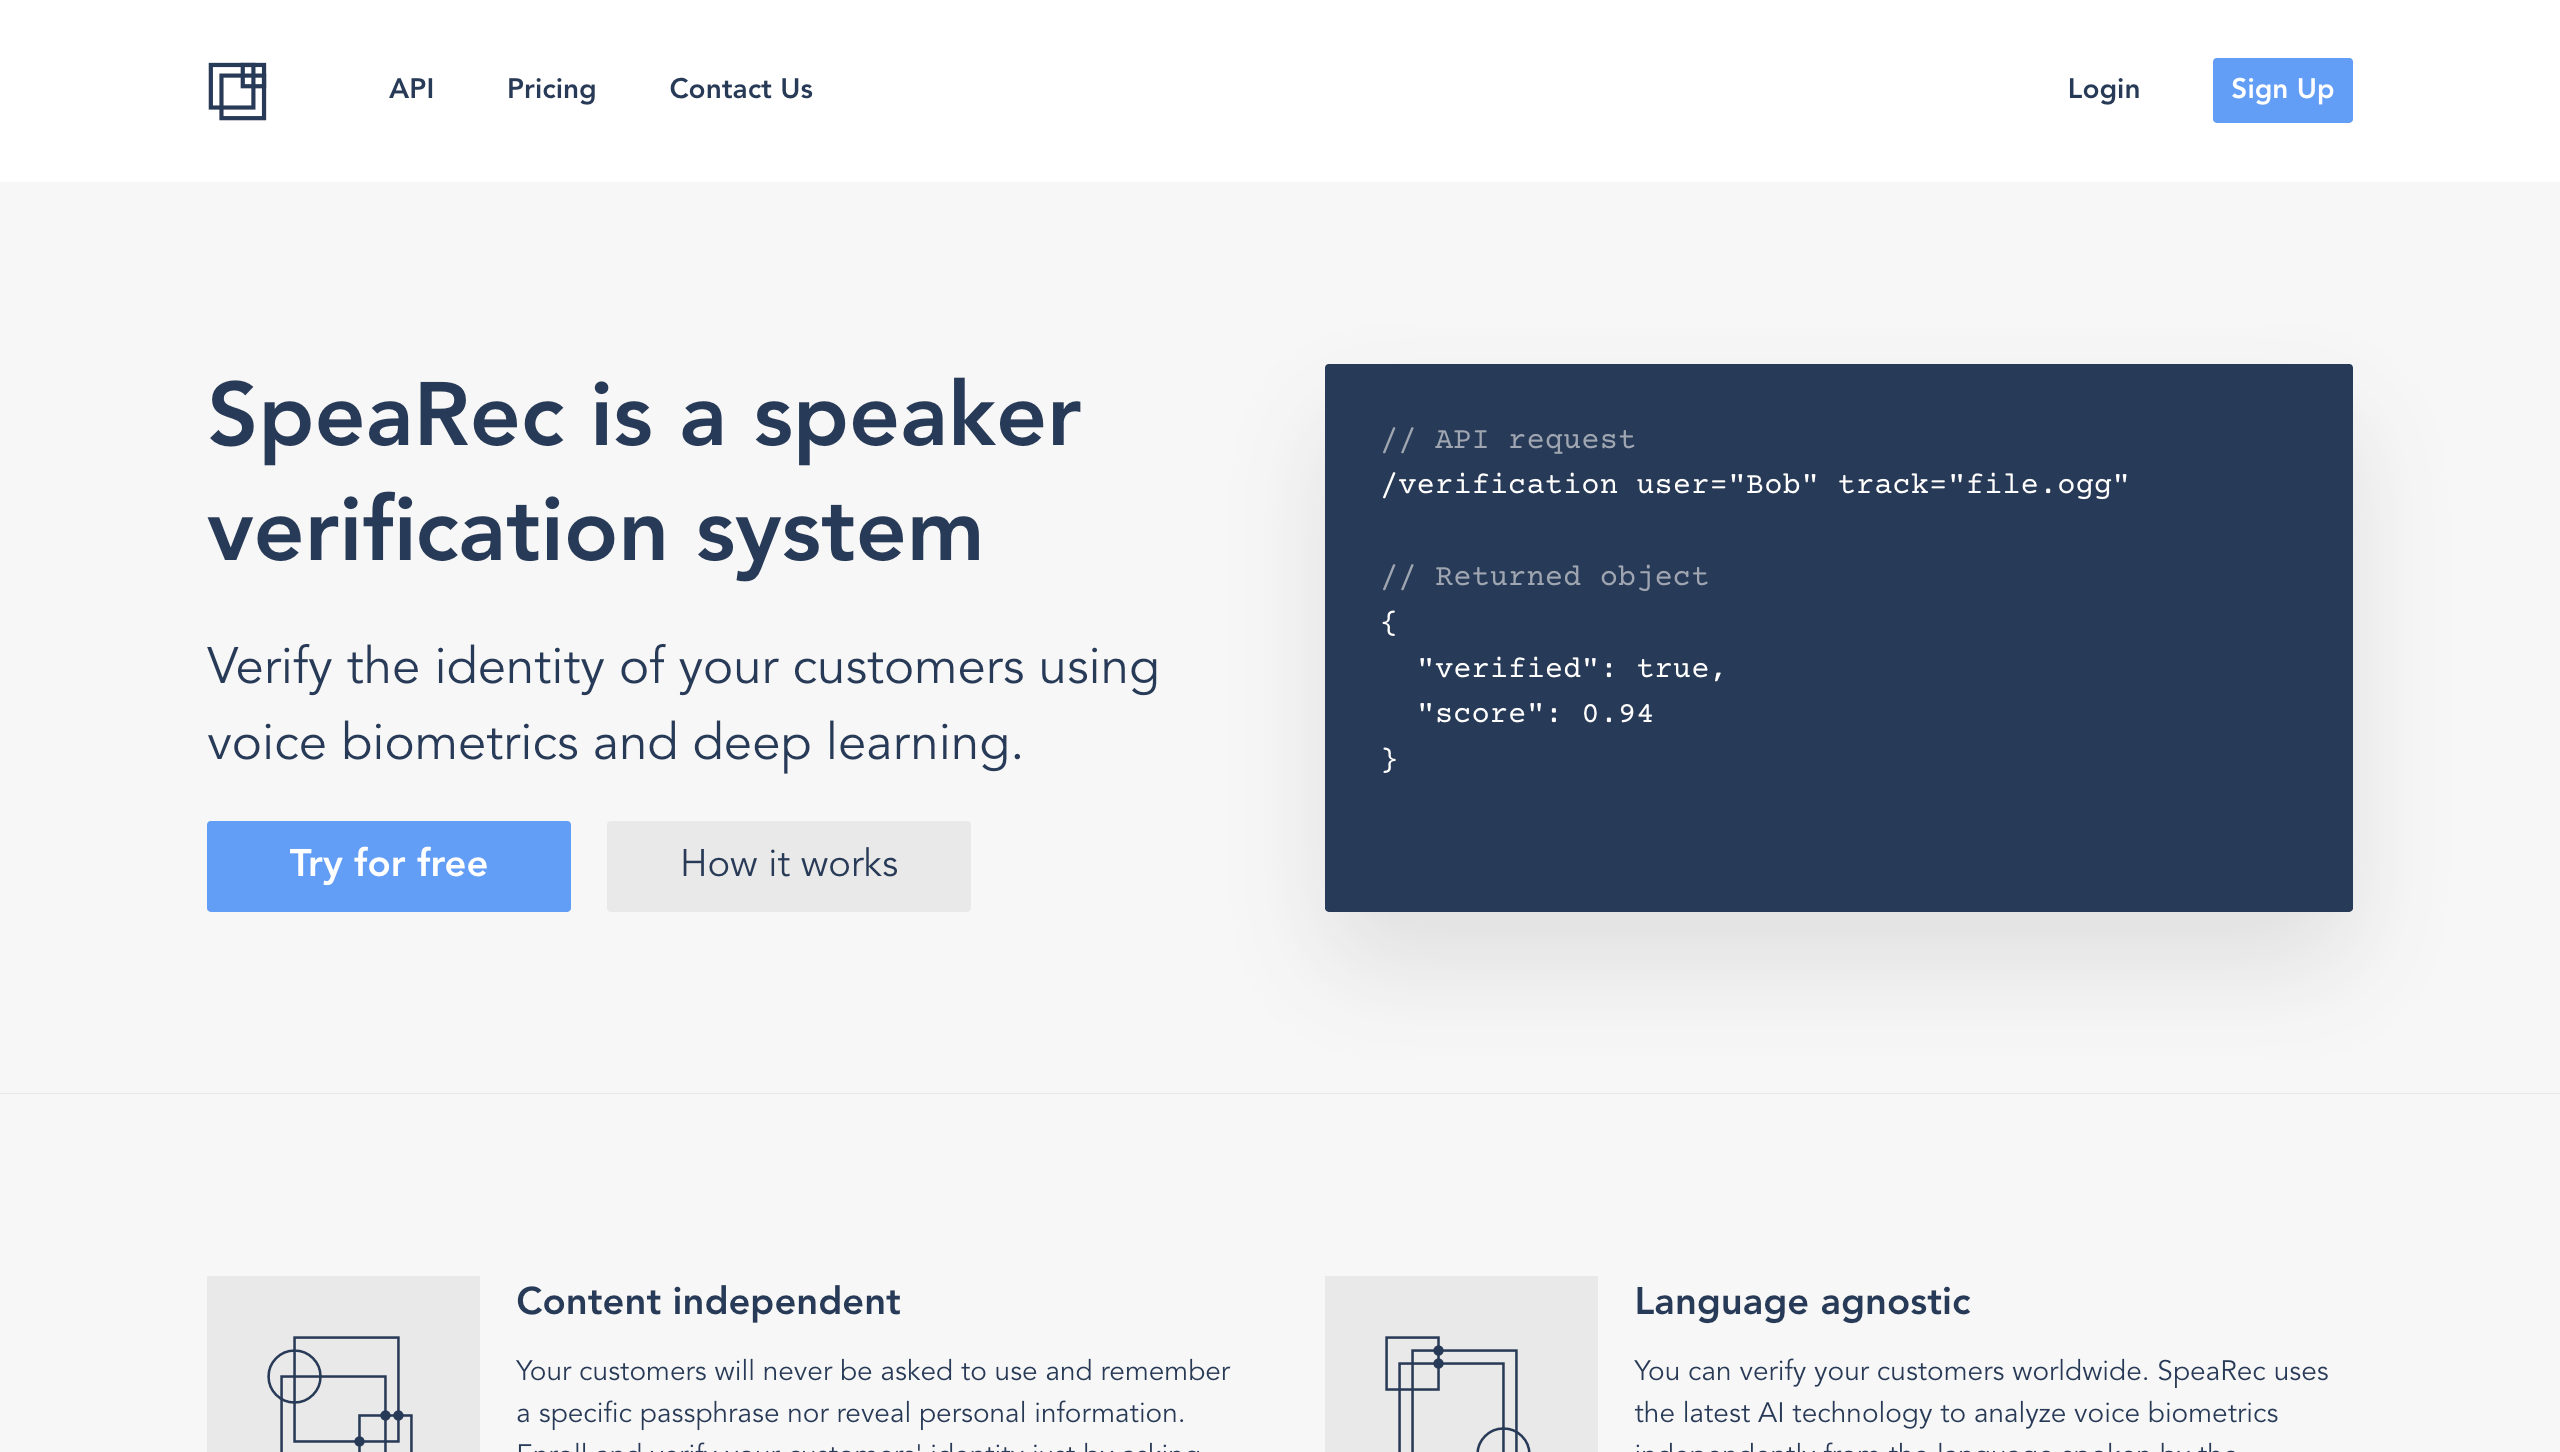Click the '// API request' comment line
The height and width of the screenshot is (1452, 2560).
click(1508, 439)
